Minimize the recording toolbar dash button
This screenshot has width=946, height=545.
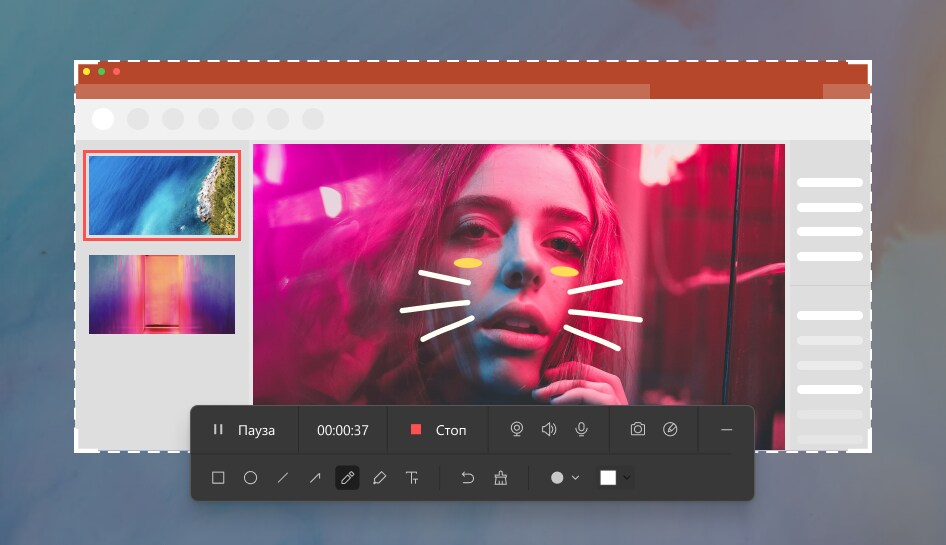(726, 430)
